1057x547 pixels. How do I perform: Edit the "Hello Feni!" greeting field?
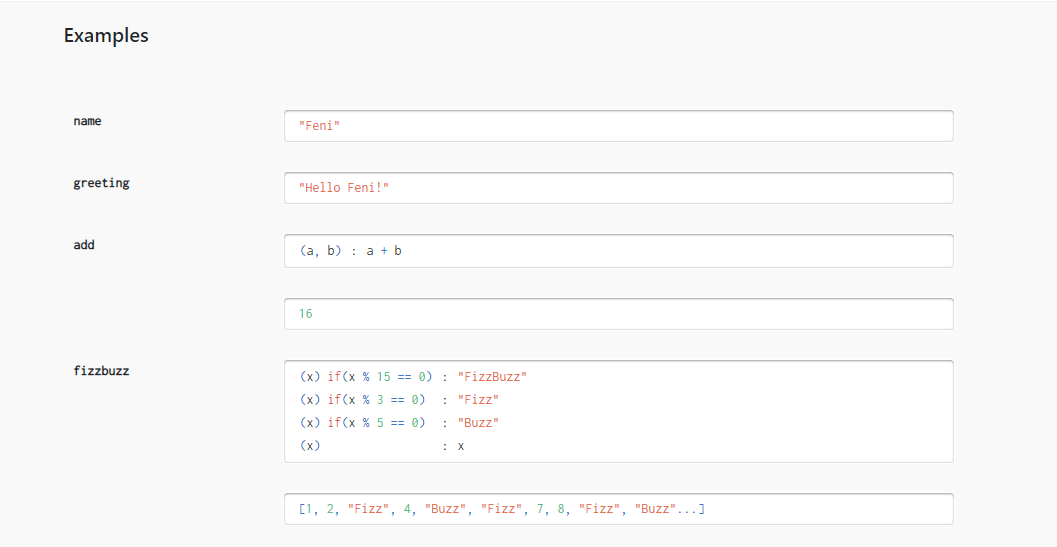(618, 188)
